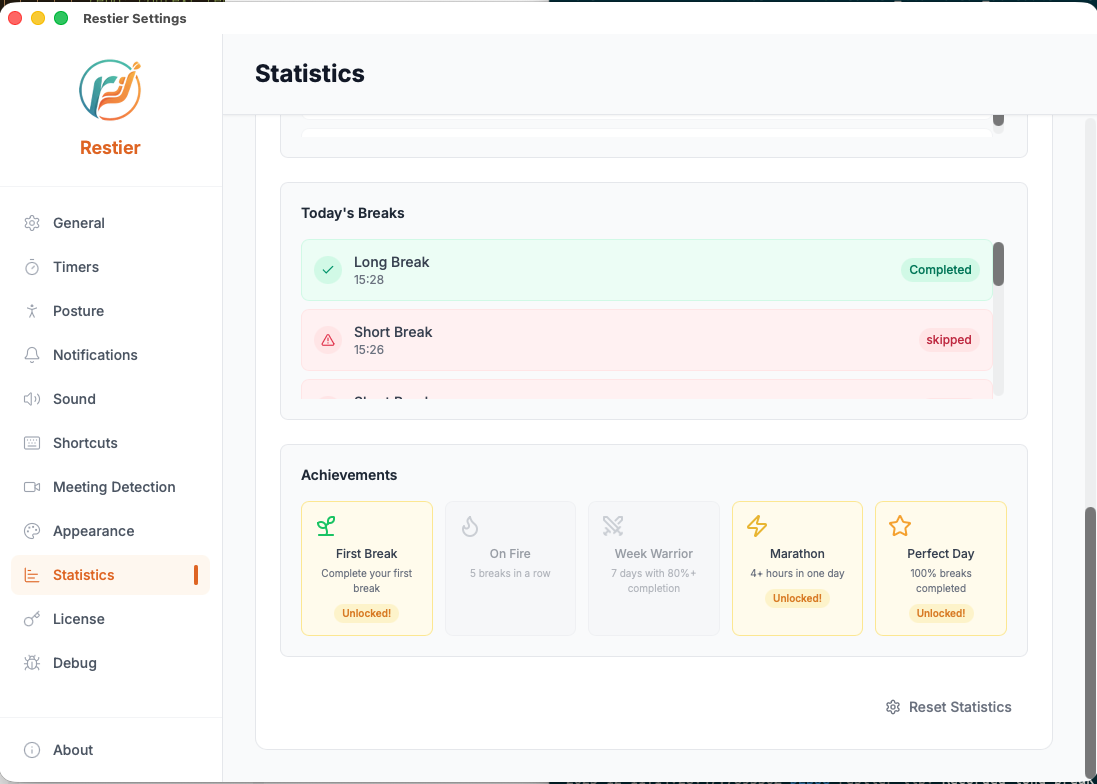Click the Timers stopwatch icon
1097x784 pixels.
[32, 267]
